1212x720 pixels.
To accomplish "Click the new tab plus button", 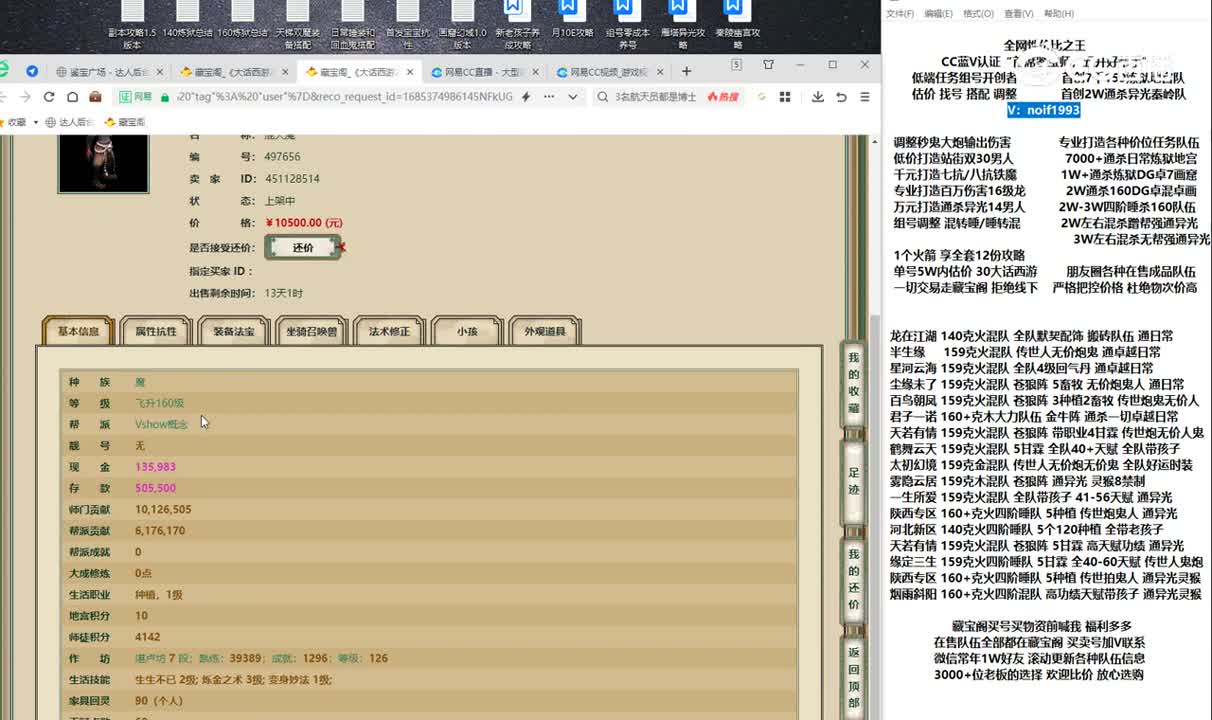I will (x=686, y=71).
